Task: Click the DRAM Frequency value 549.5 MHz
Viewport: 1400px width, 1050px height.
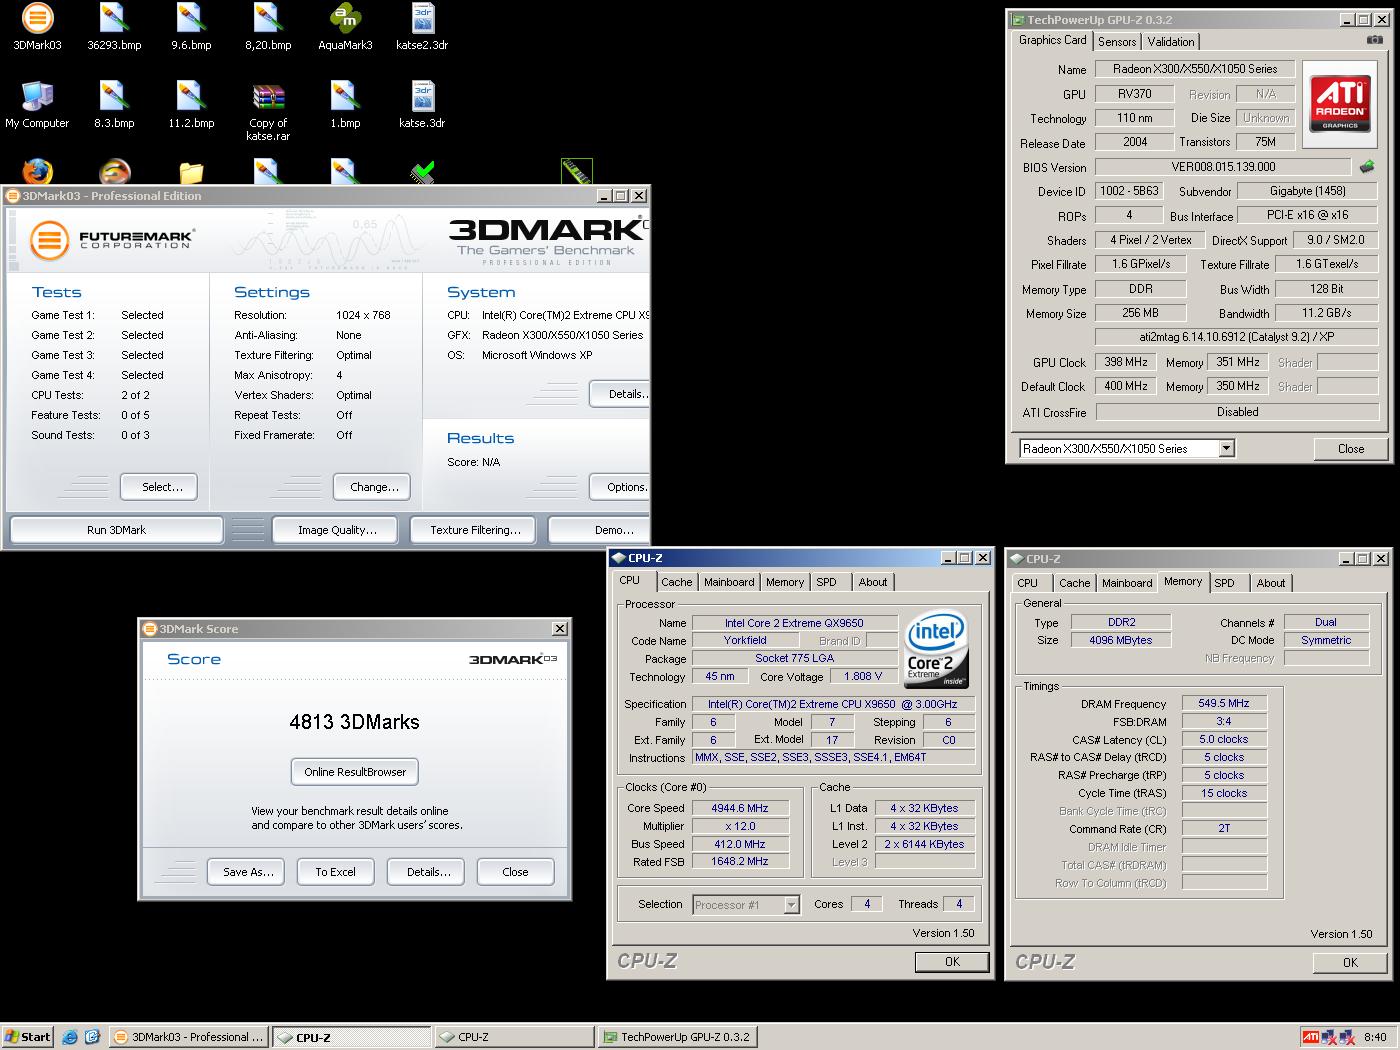Action: pos(1224,703)
